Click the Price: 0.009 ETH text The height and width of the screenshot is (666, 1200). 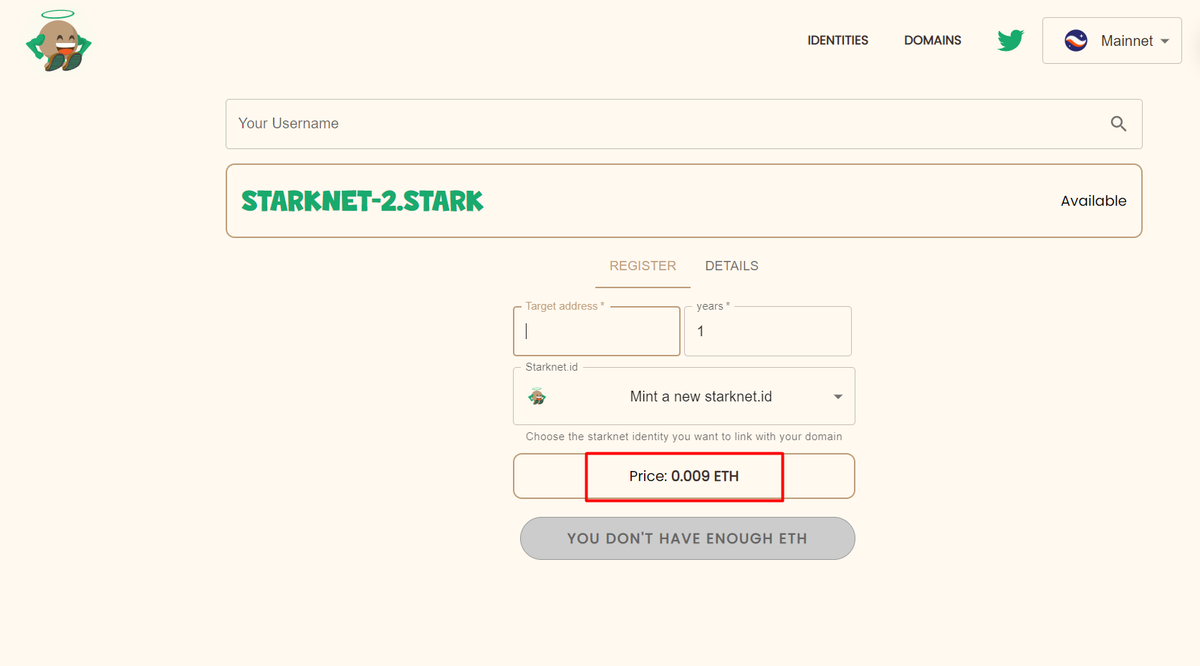coord(684,476)
